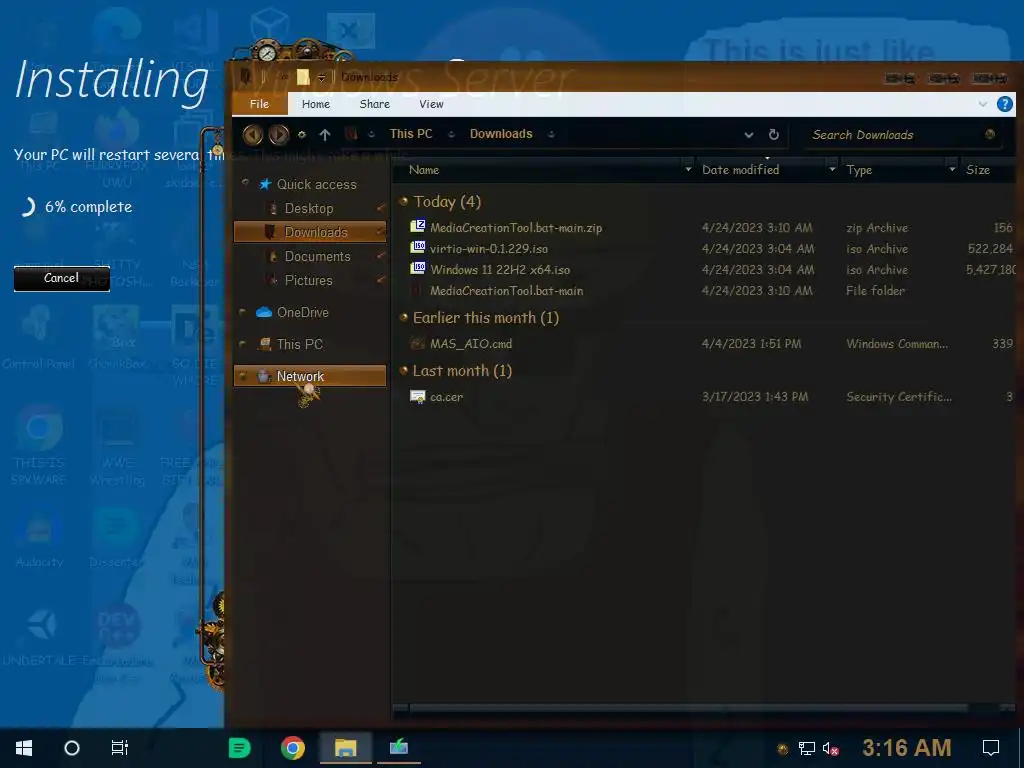Image resolution: width=1024 pixels, height=768 pixels.
Task: Open the Type column filter dropdown arrow
Action: (952, 170)
